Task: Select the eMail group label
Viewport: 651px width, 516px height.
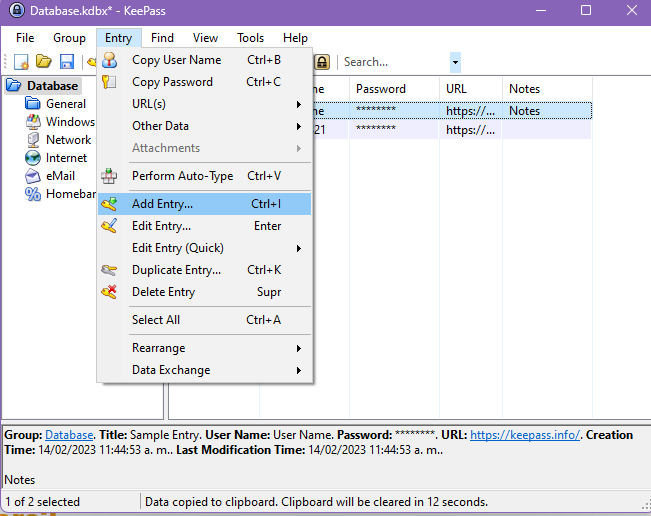Action: coord(60,176)
